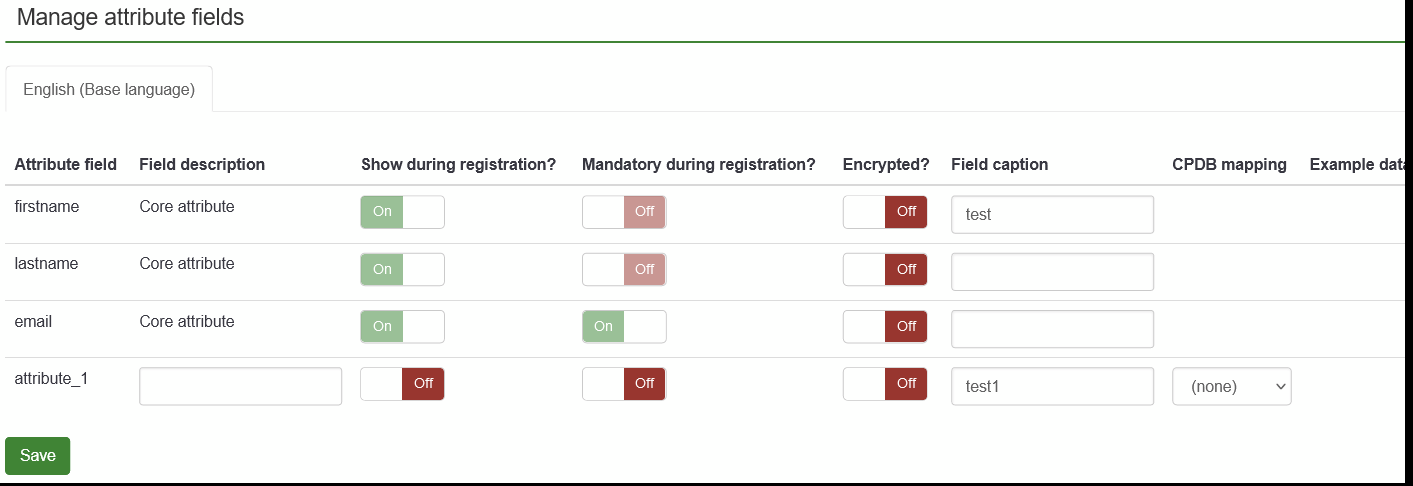Enable attribute_1 Mandatory during registration

[x=624, y=384]
